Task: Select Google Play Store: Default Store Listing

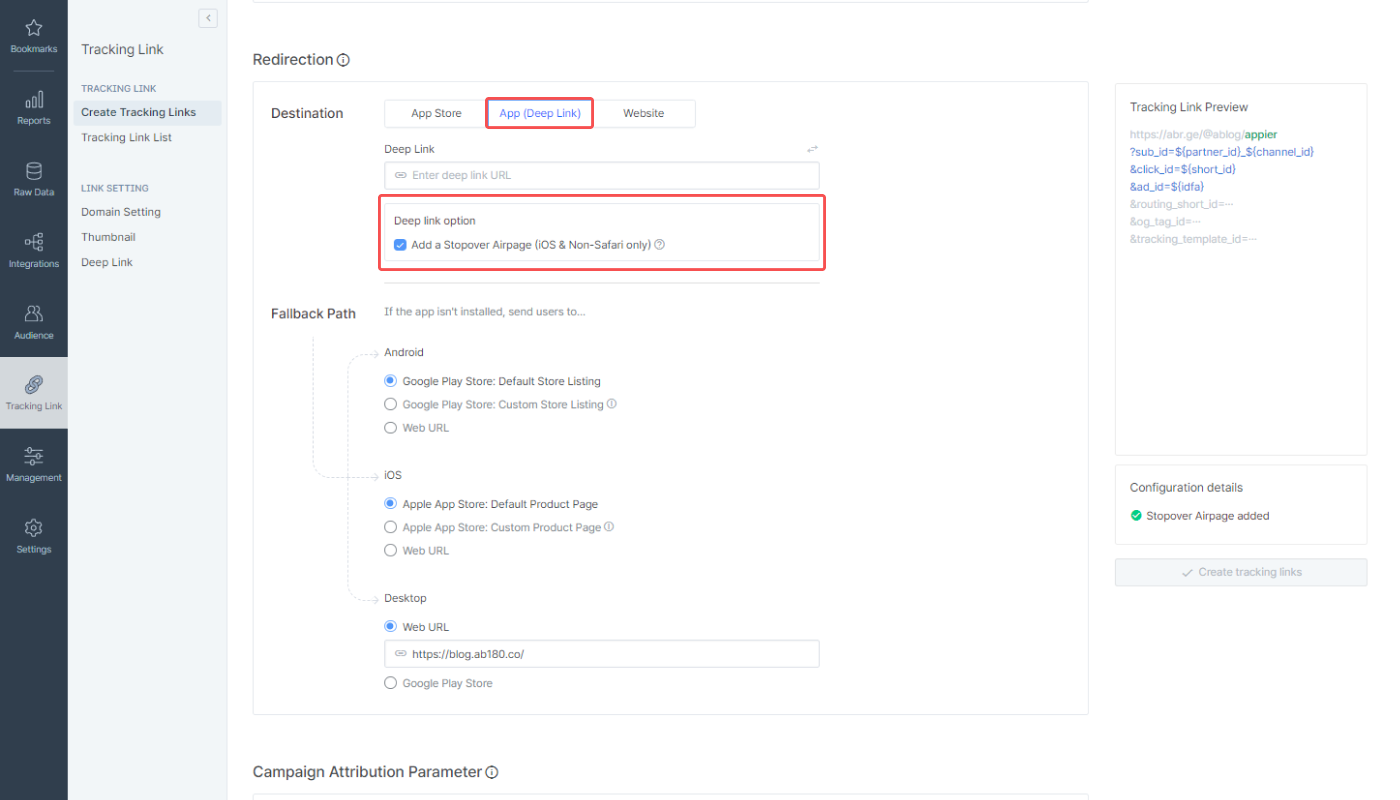Action: 391,381
